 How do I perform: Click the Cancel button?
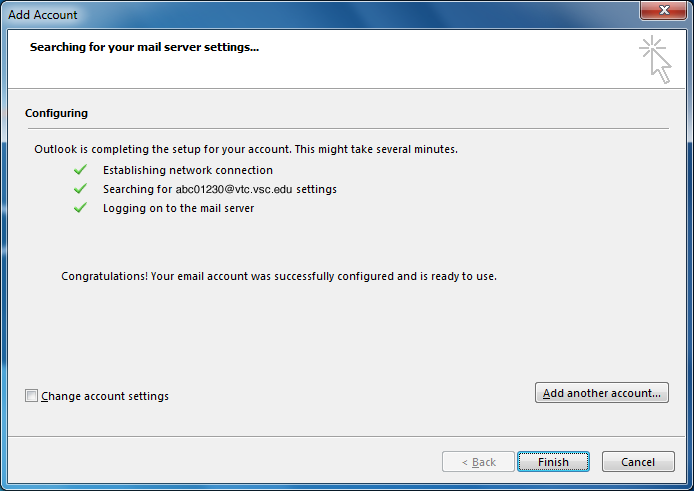point(638,462)
